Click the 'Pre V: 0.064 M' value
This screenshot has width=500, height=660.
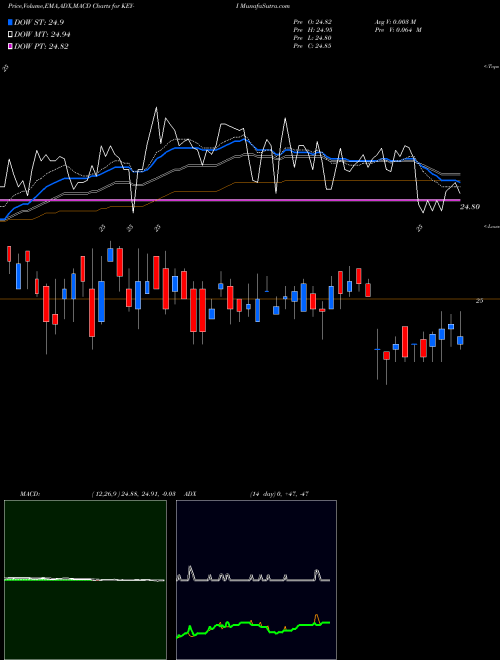pos(398,30)
